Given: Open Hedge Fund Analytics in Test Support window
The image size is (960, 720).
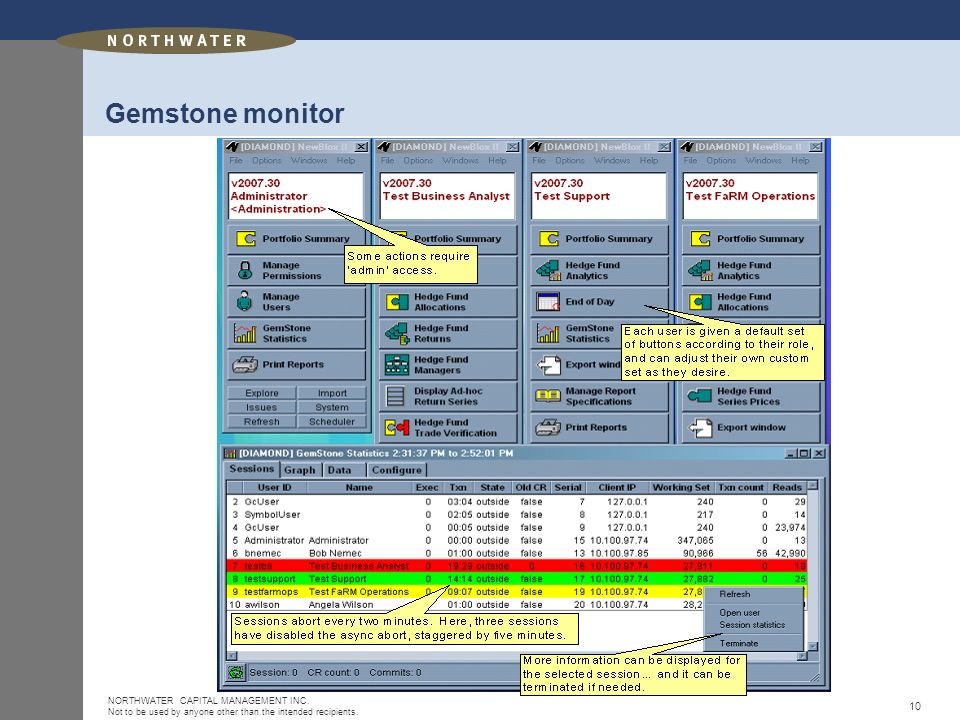Looking at the screenshot, I should [599, 270].
